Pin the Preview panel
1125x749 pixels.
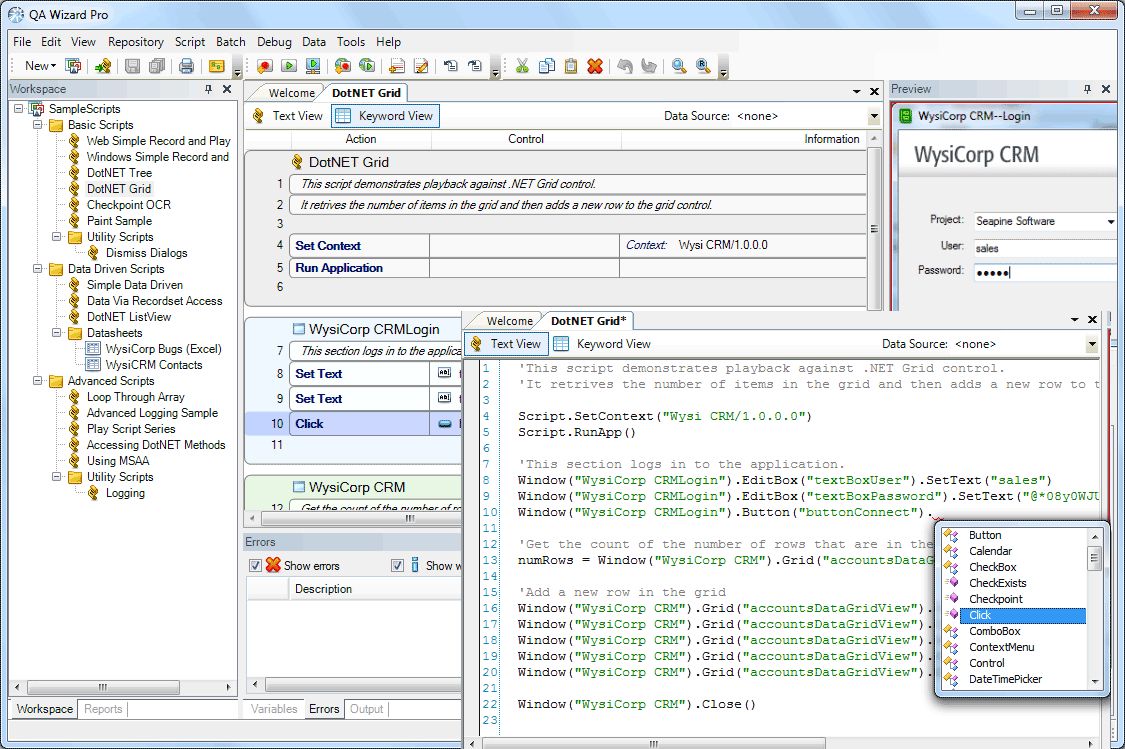[x=1088, y=89]
